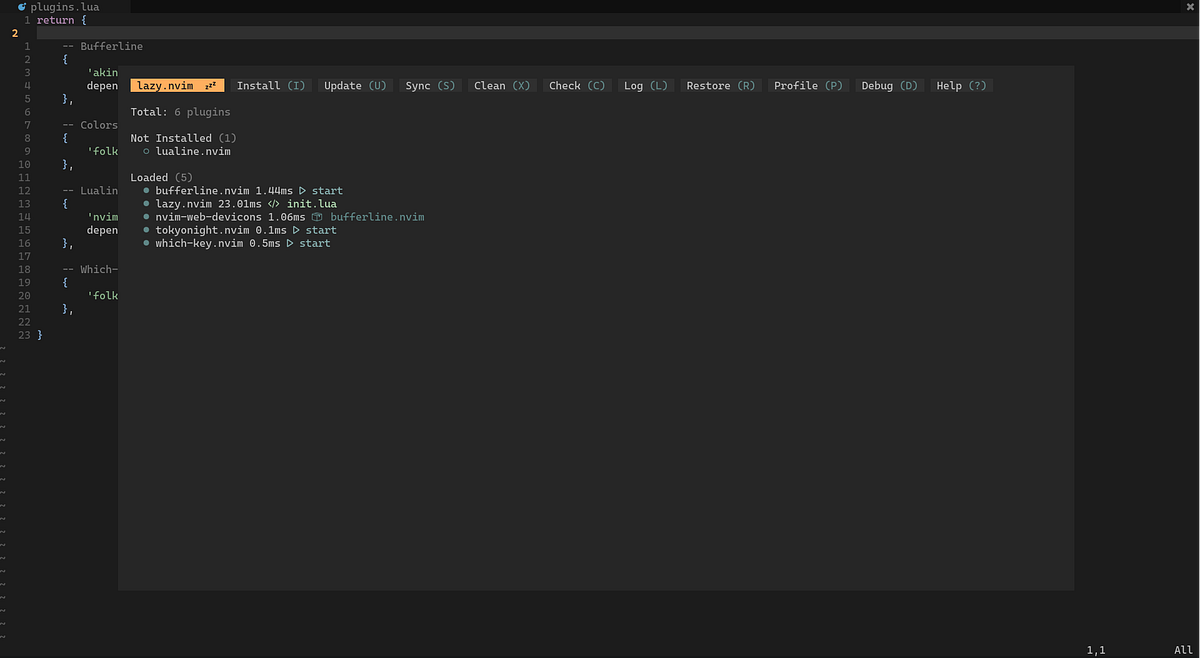
Task: Click line number 23 in the editor gutter
Action: pyautogui.click(x=23, y=335)
